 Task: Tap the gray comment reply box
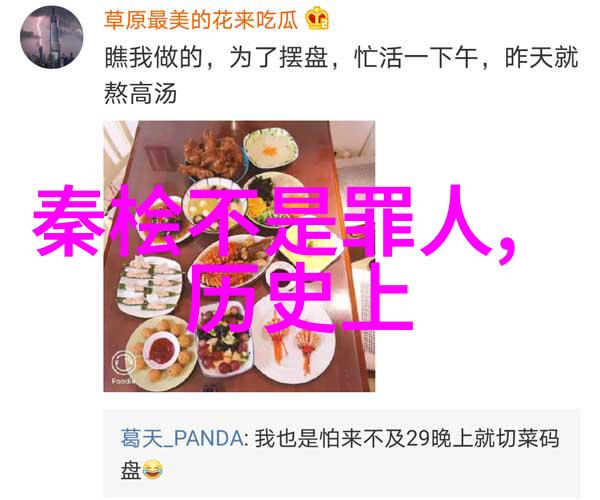(x=342, y=453)
